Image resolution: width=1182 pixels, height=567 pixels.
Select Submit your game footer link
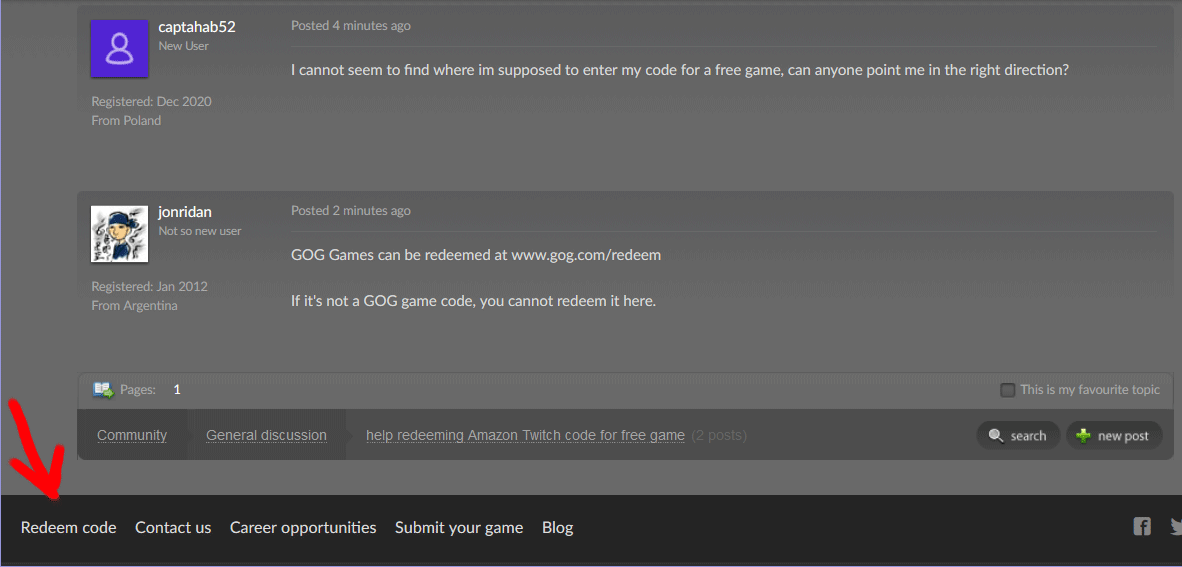pos(459,528)
